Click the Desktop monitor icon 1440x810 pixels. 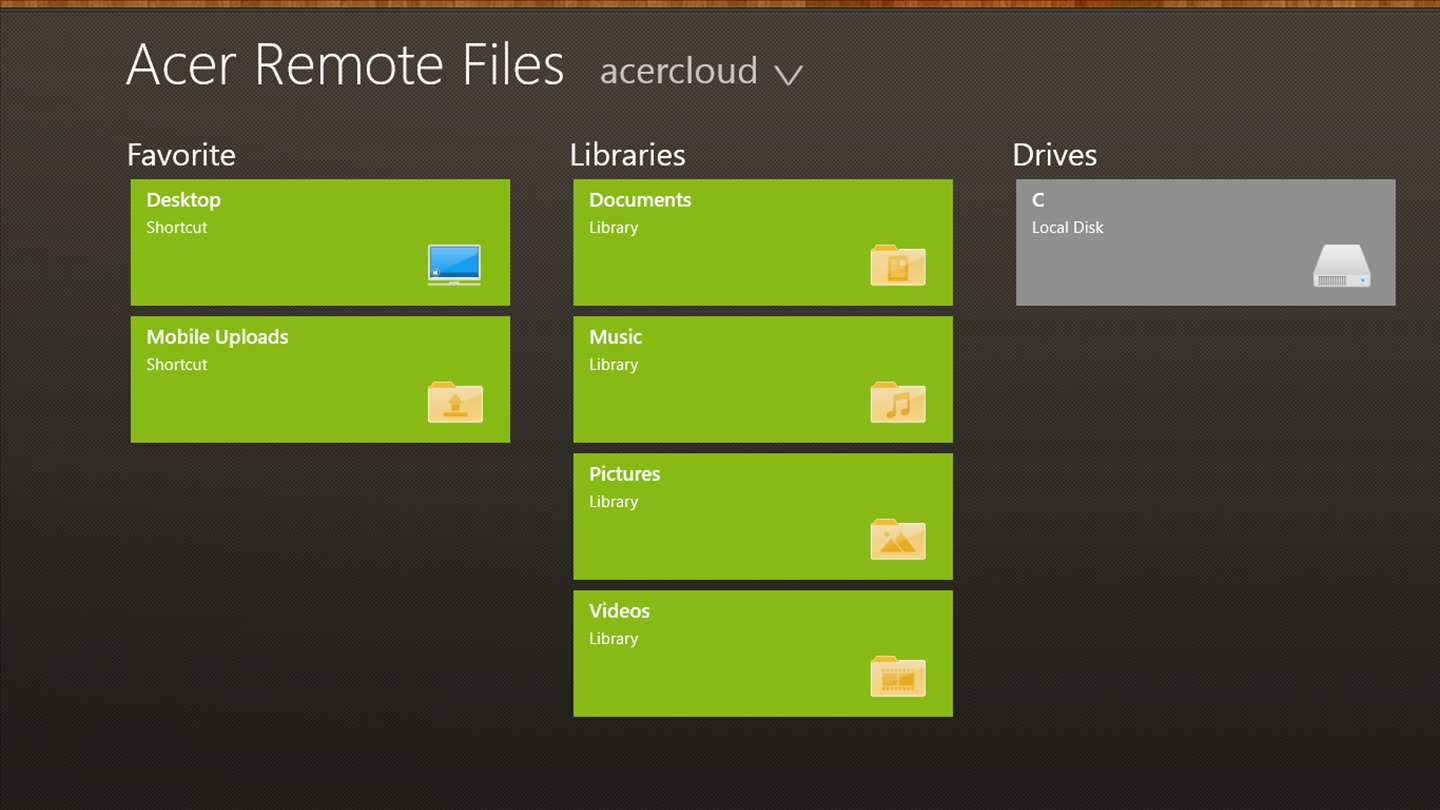454,265
